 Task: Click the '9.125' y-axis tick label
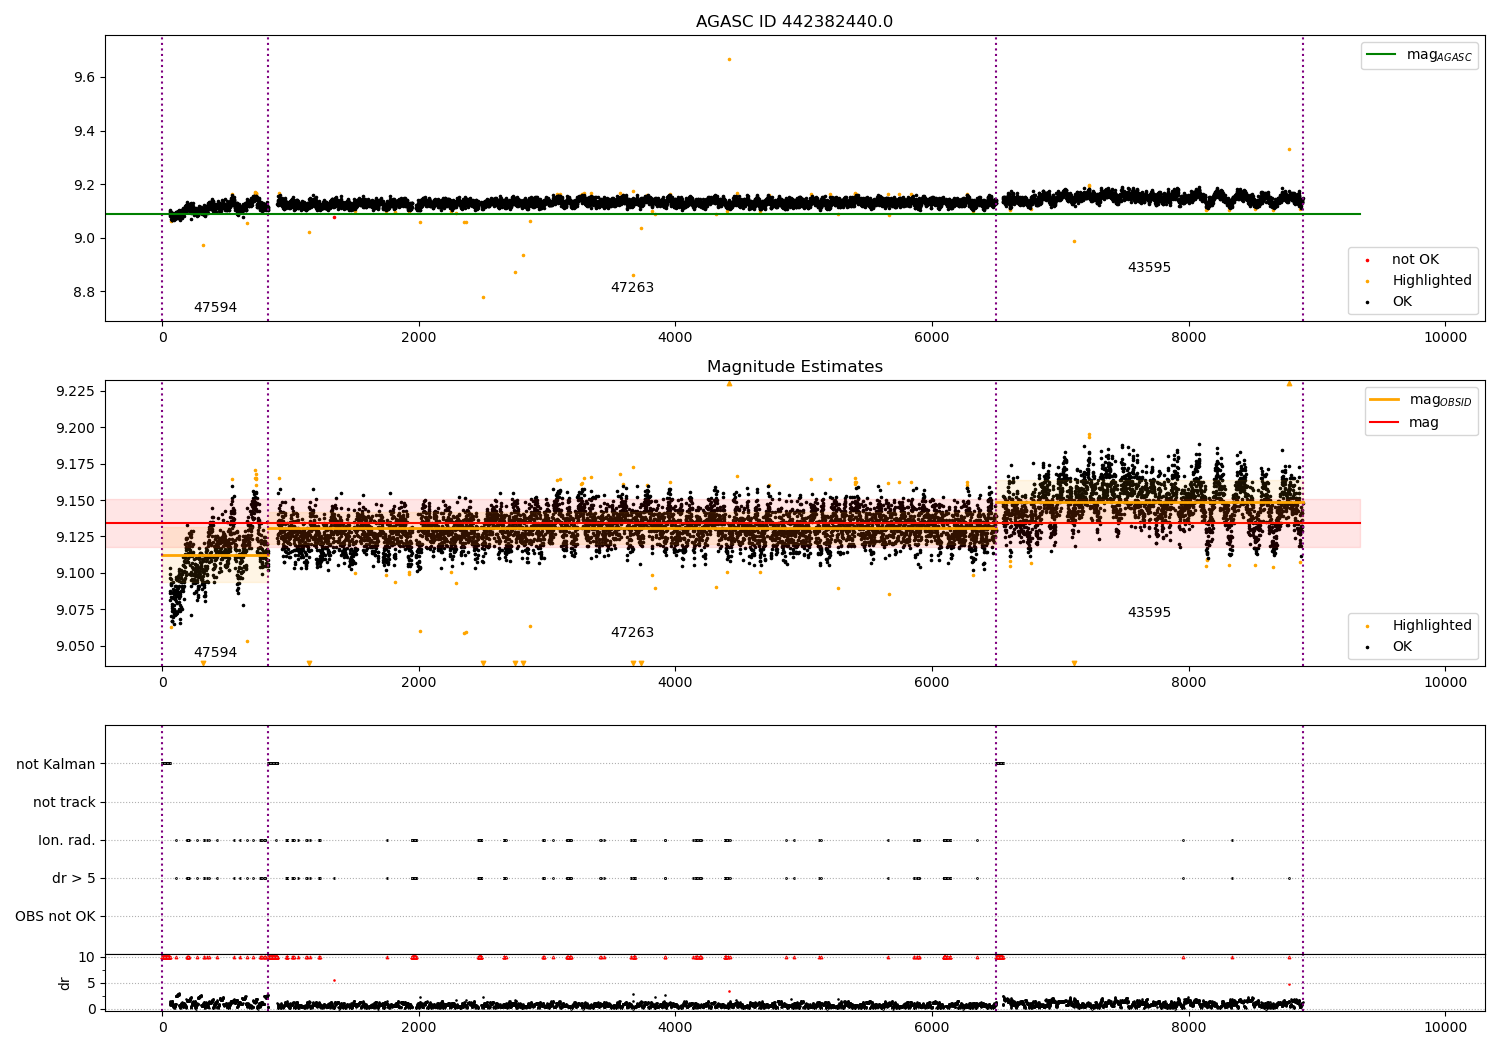76,538
